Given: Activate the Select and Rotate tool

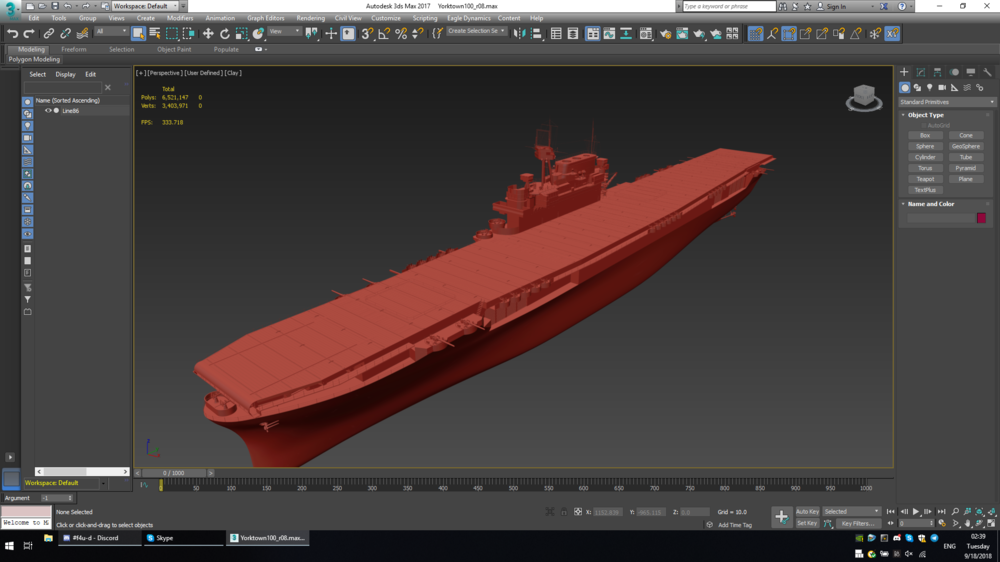Looking at the screenshot, I should pos(224,34).
